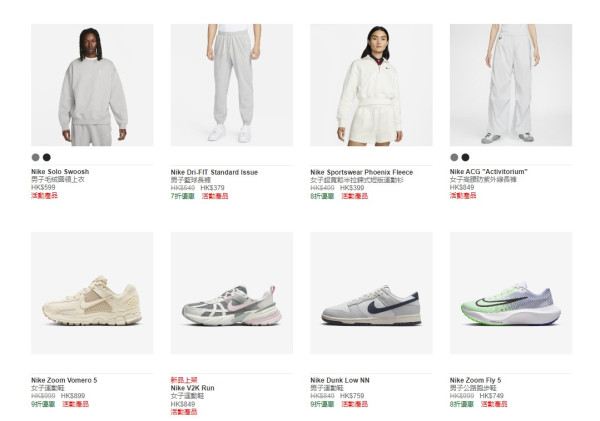
Task: View Nike Zoom Fly 5 shoe photo
Action: [510, 294]
